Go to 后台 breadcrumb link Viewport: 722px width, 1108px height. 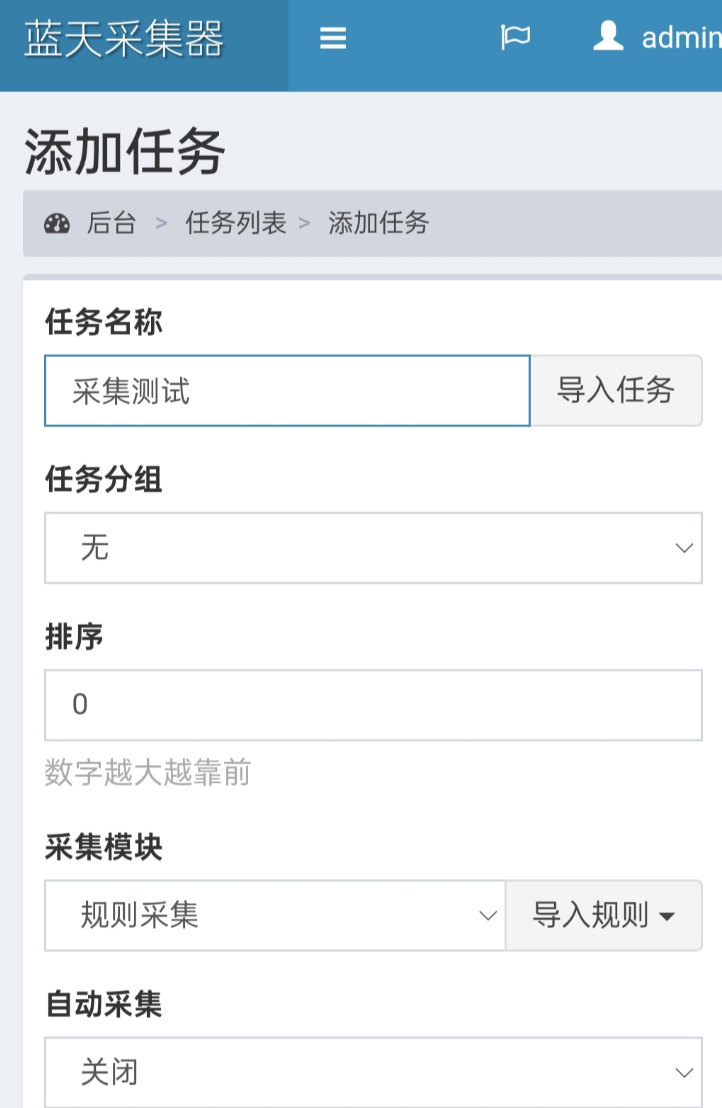pos(111,223)
